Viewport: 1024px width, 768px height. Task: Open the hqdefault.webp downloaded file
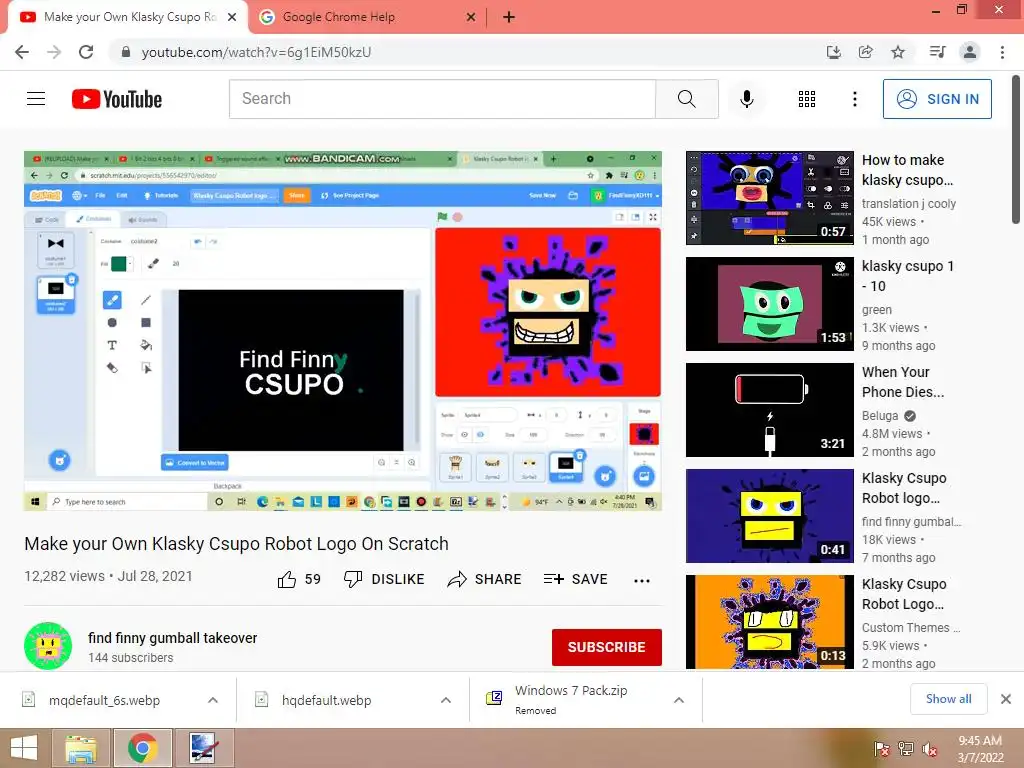pyautogui.click(x=327, y=700)
